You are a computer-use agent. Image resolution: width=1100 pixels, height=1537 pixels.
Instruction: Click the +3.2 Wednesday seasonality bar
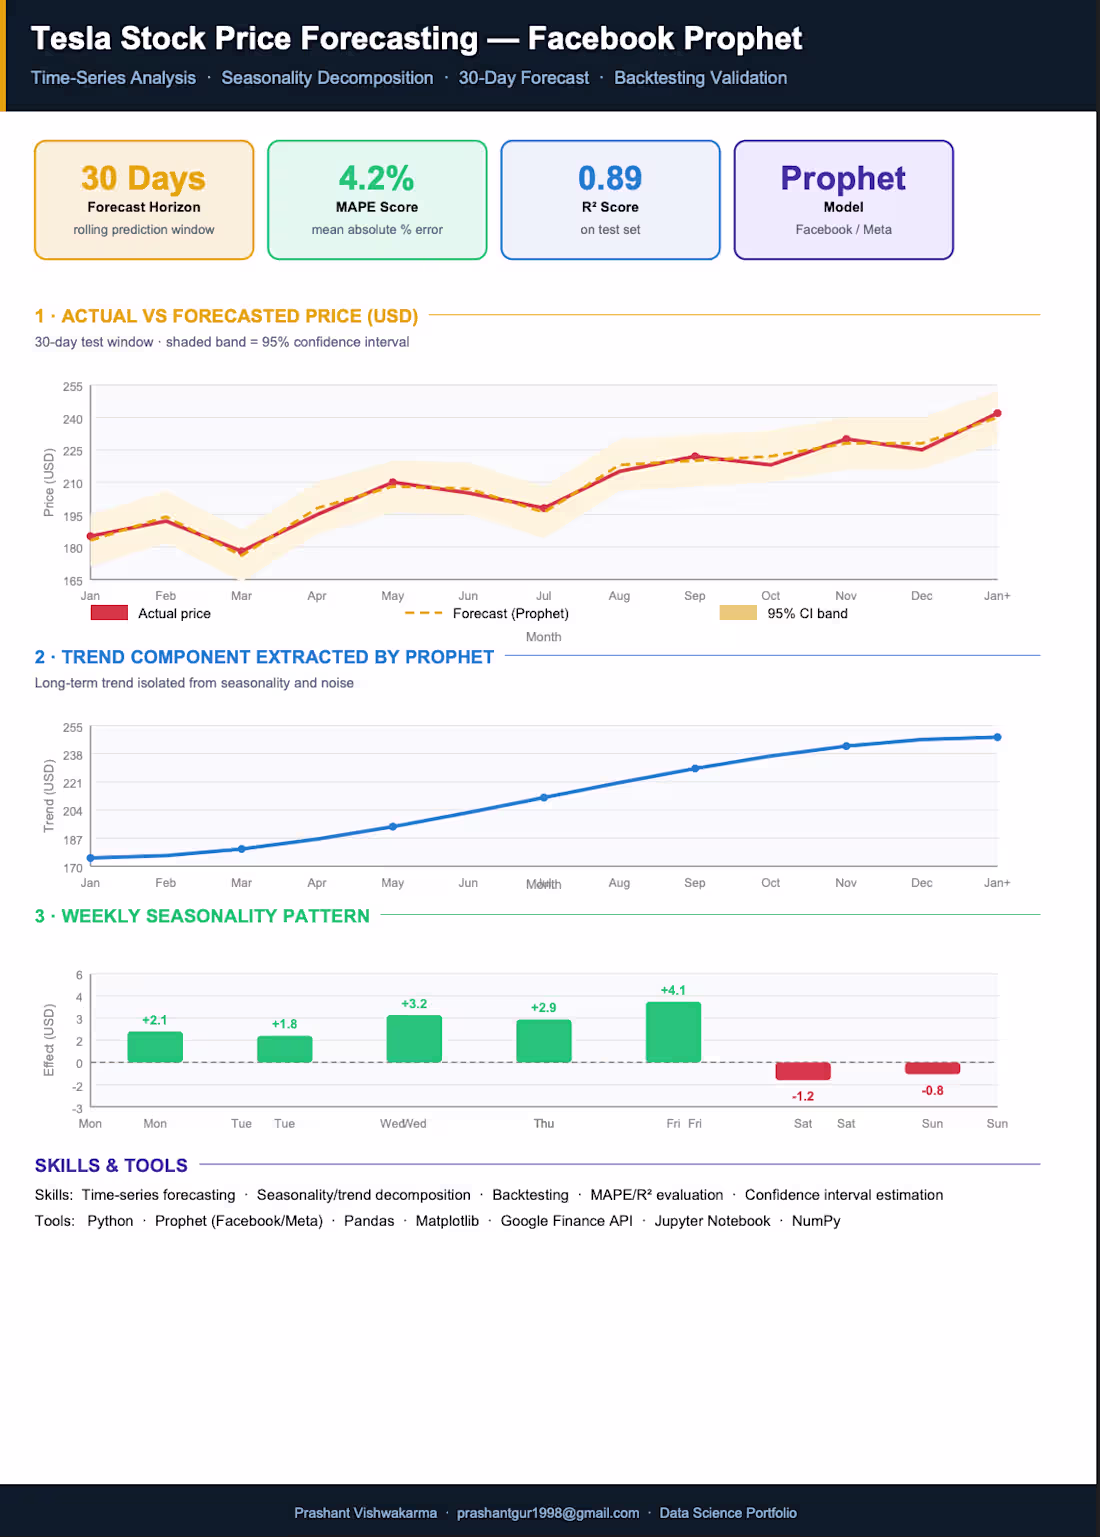coord(414,1039)
